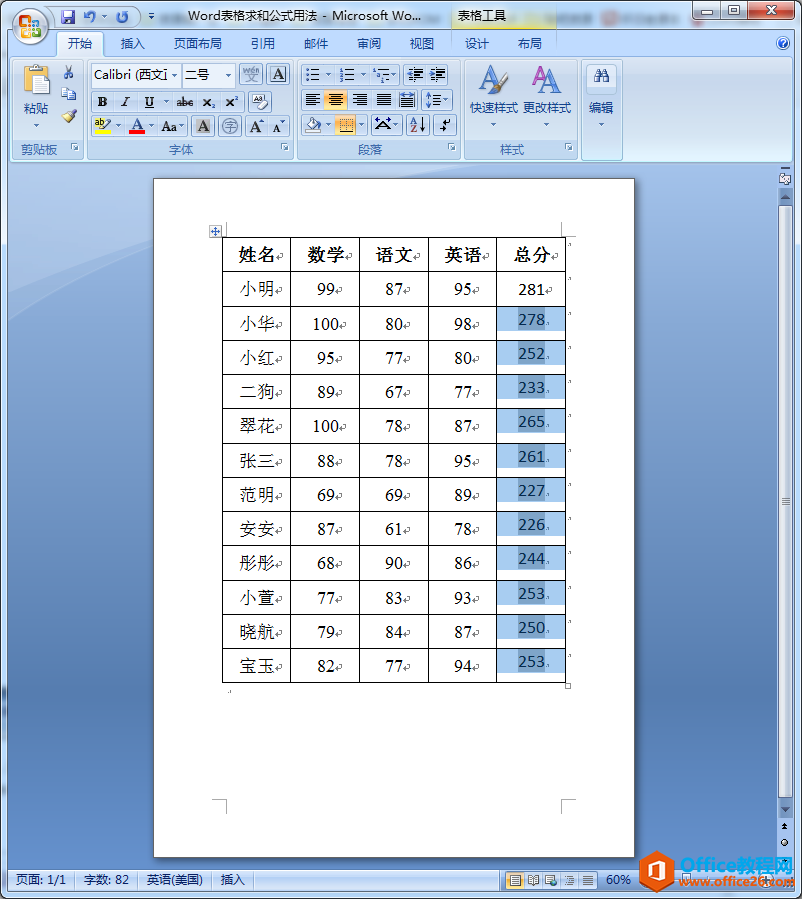Open table tools 设计 tab
802x899 pixels.
pyautogui.click(x=476, y=44)
